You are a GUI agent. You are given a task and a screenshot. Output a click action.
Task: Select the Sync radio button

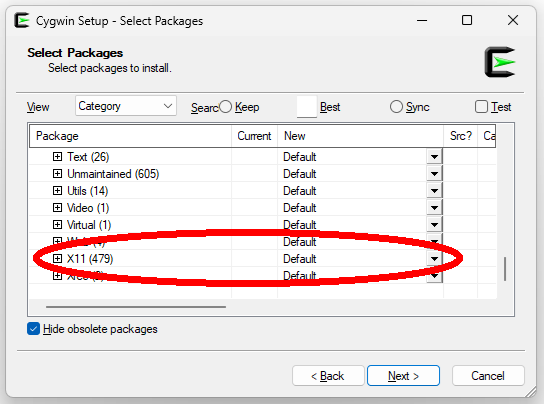tap(396, 107)
